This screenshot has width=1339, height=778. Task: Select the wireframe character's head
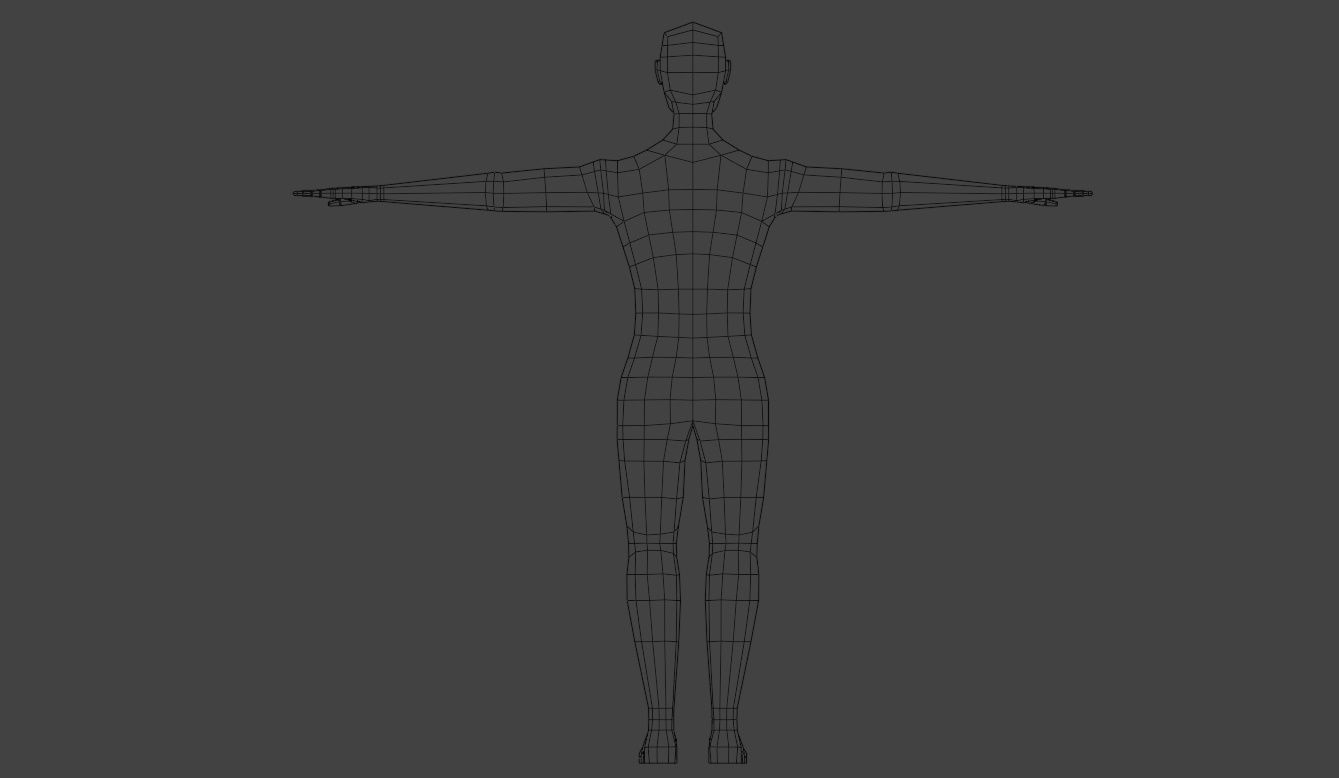693,68
